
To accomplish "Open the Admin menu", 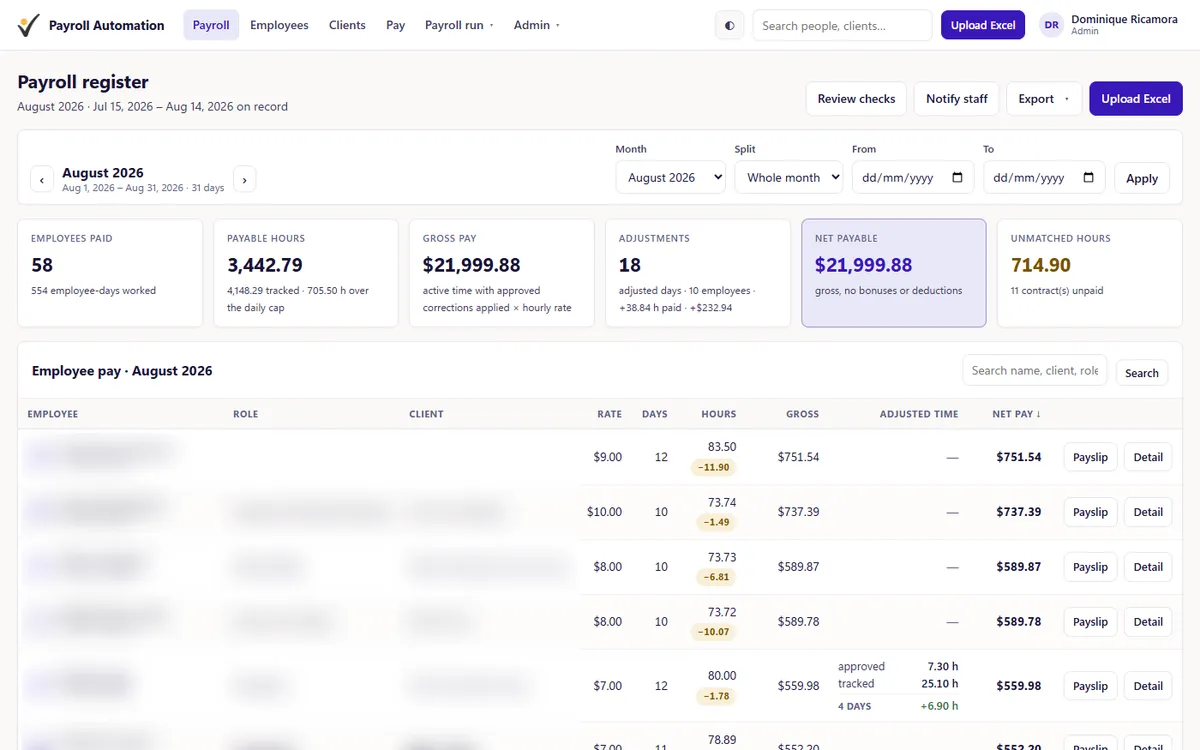I will pyautogui.click(x=537, y=25).
